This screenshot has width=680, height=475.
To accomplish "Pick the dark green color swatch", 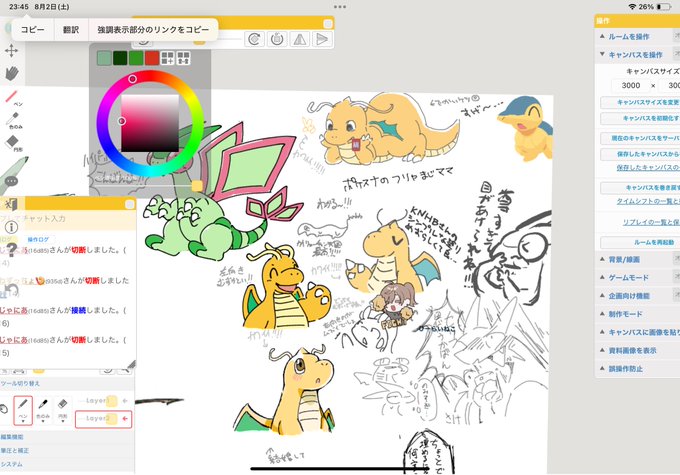I will coord(120,58).
